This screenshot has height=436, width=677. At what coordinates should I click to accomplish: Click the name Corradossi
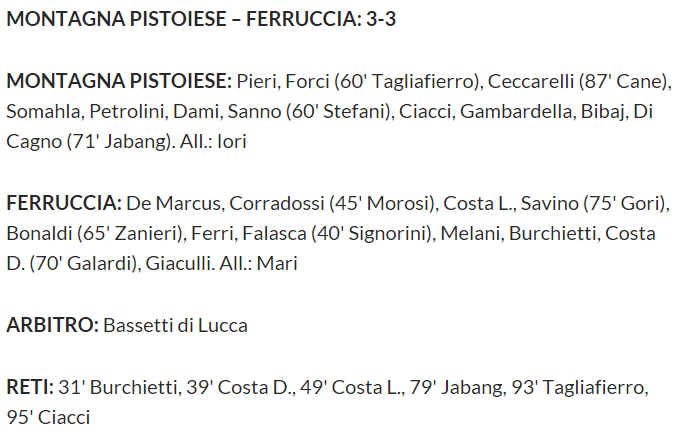click(x=277, y=203)
